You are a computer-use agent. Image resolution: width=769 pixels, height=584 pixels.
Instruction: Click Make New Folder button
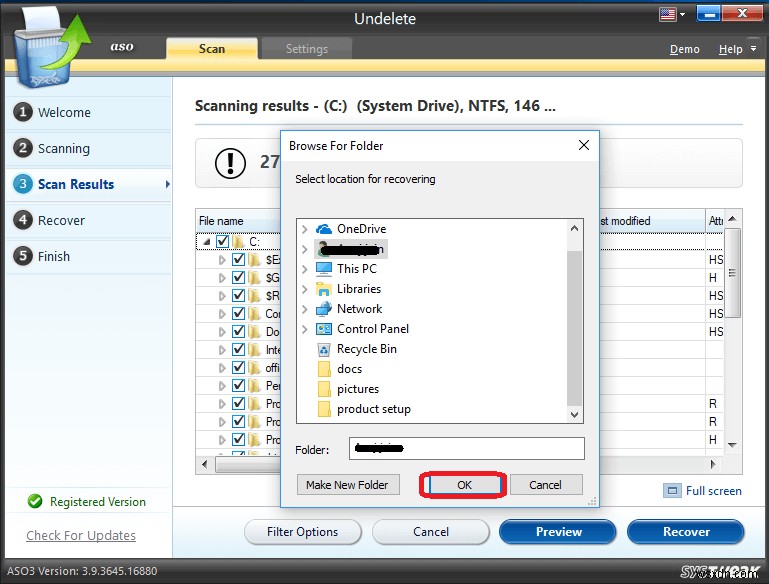(x=348, y=485)
